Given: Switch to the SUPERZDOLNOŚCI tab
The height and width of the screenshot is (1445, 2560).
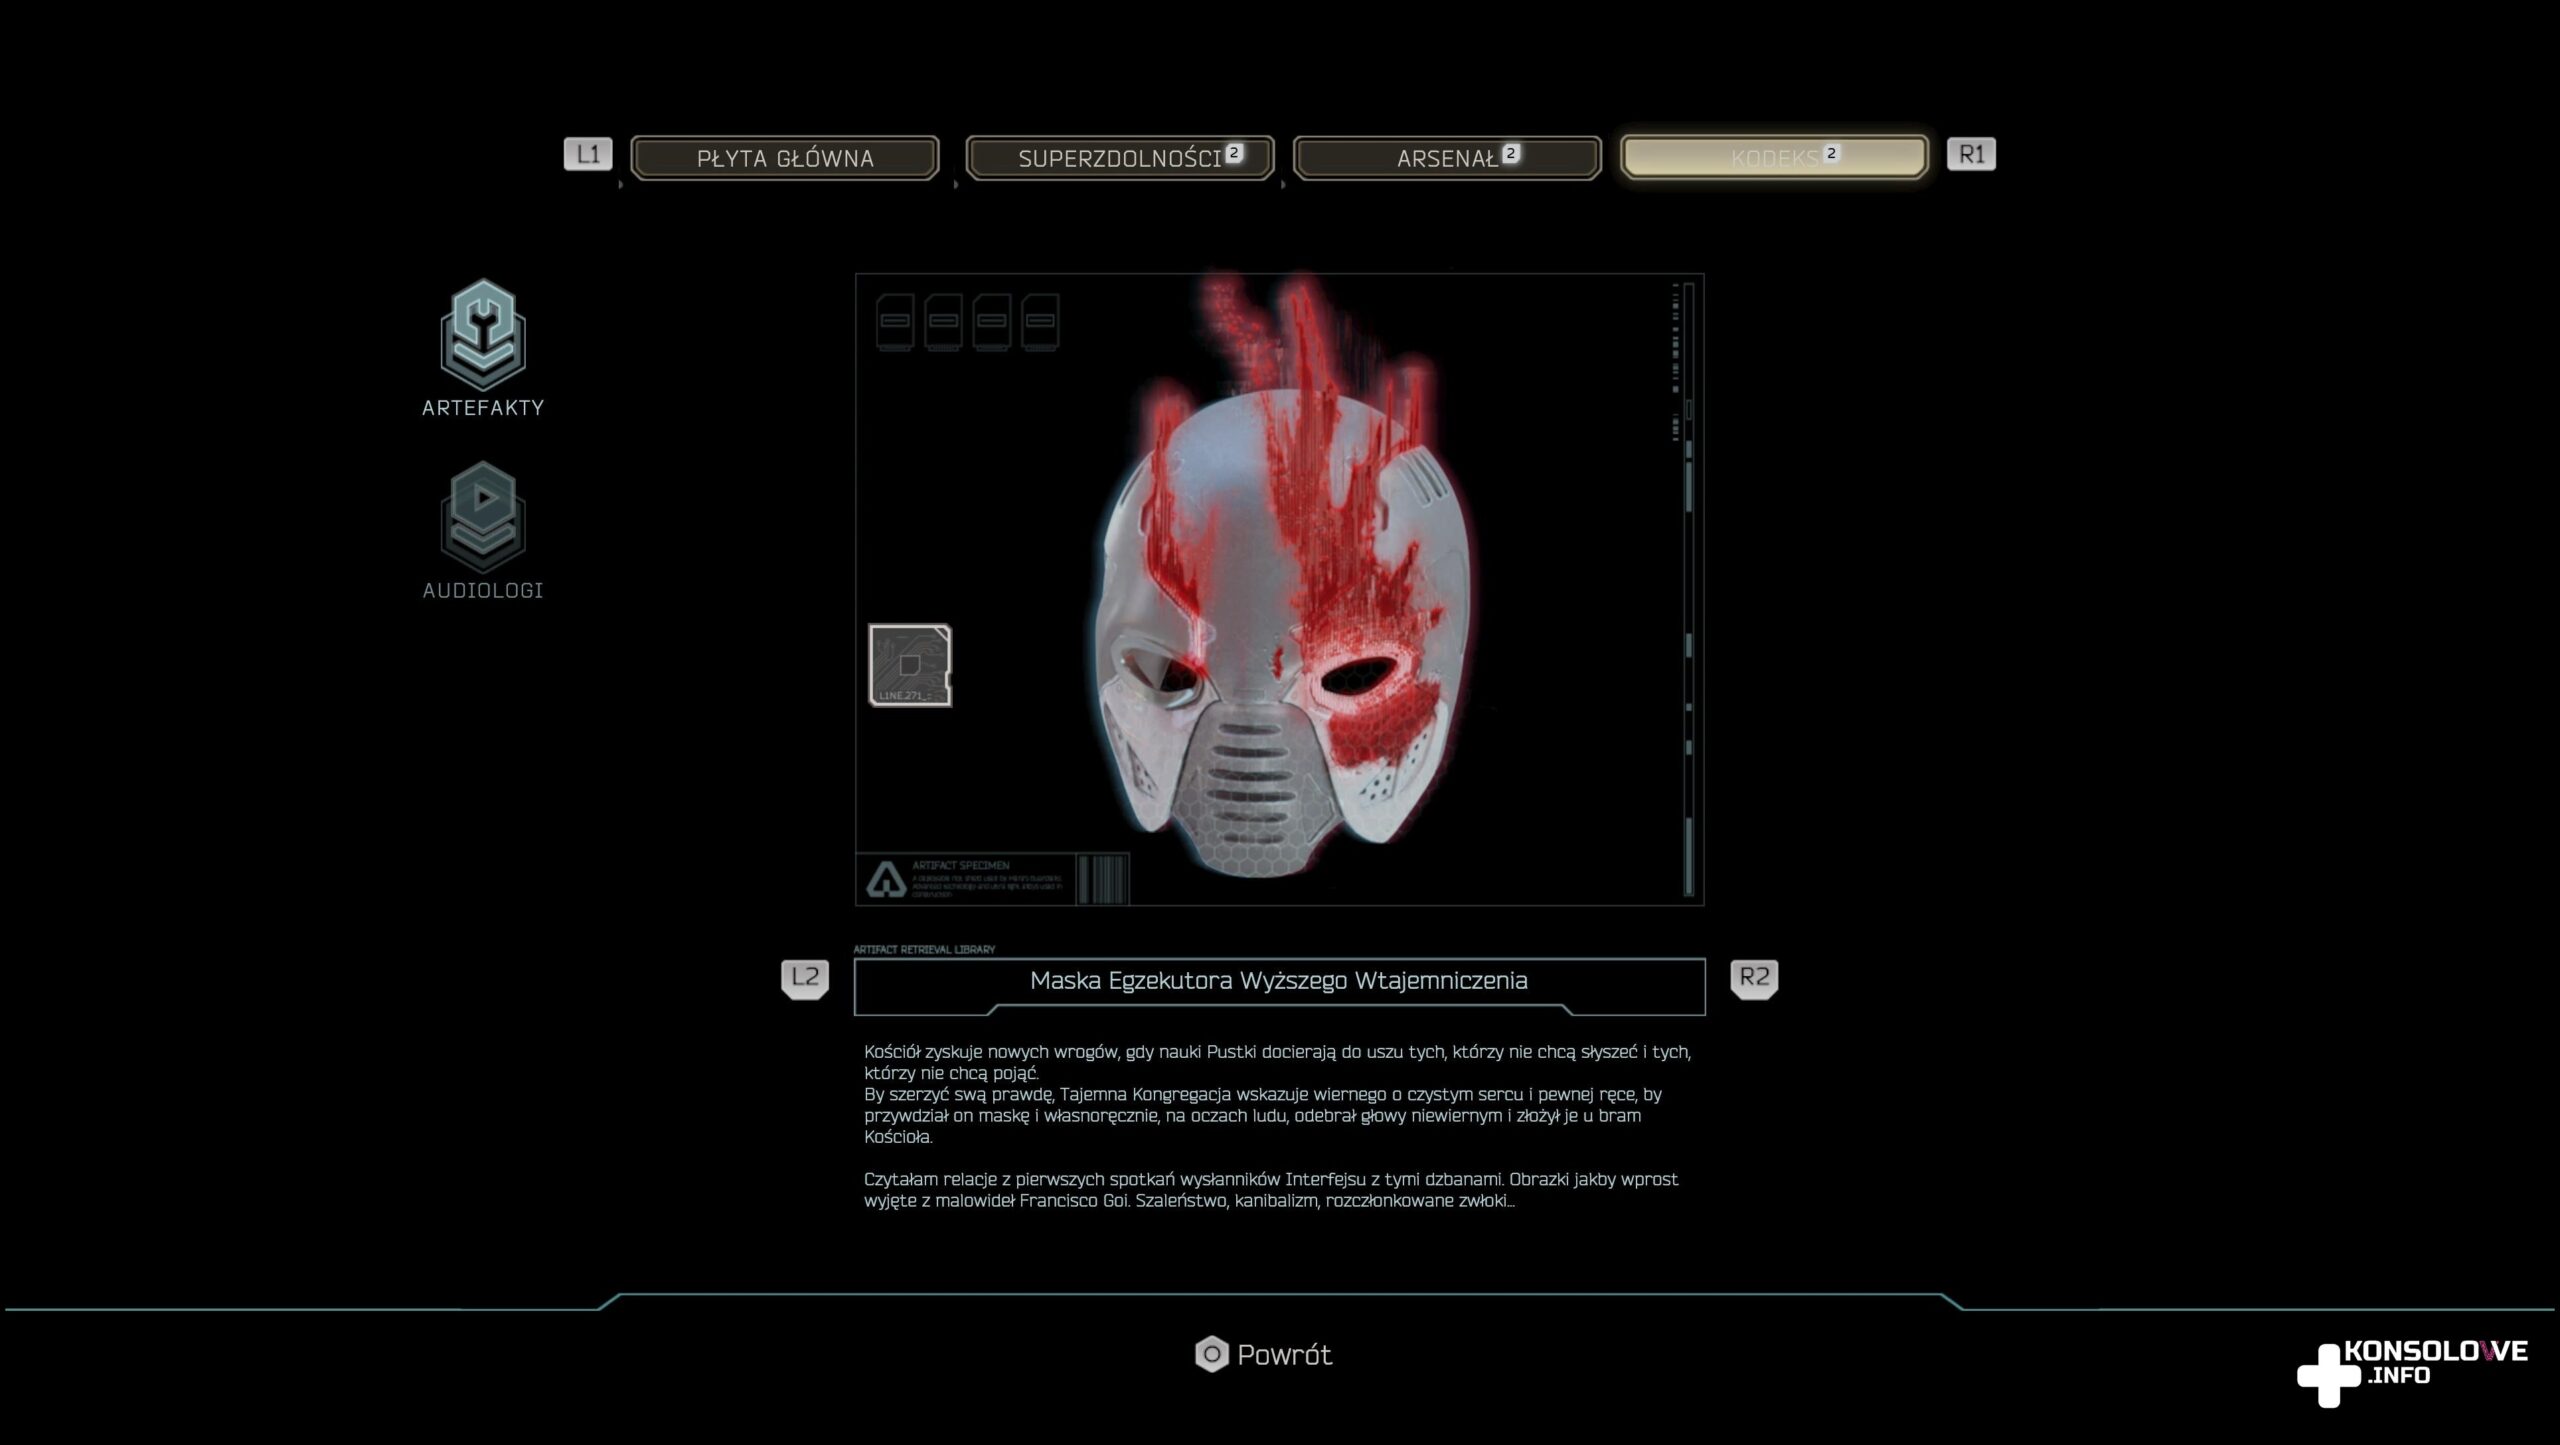Looking at the screenshot, I should (1120, 158).
